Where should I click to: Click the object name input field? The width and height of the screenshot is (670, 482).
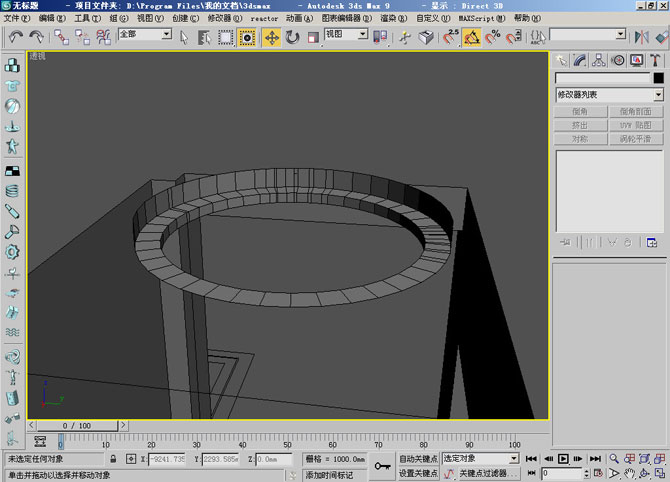click(x=602, y=78)
